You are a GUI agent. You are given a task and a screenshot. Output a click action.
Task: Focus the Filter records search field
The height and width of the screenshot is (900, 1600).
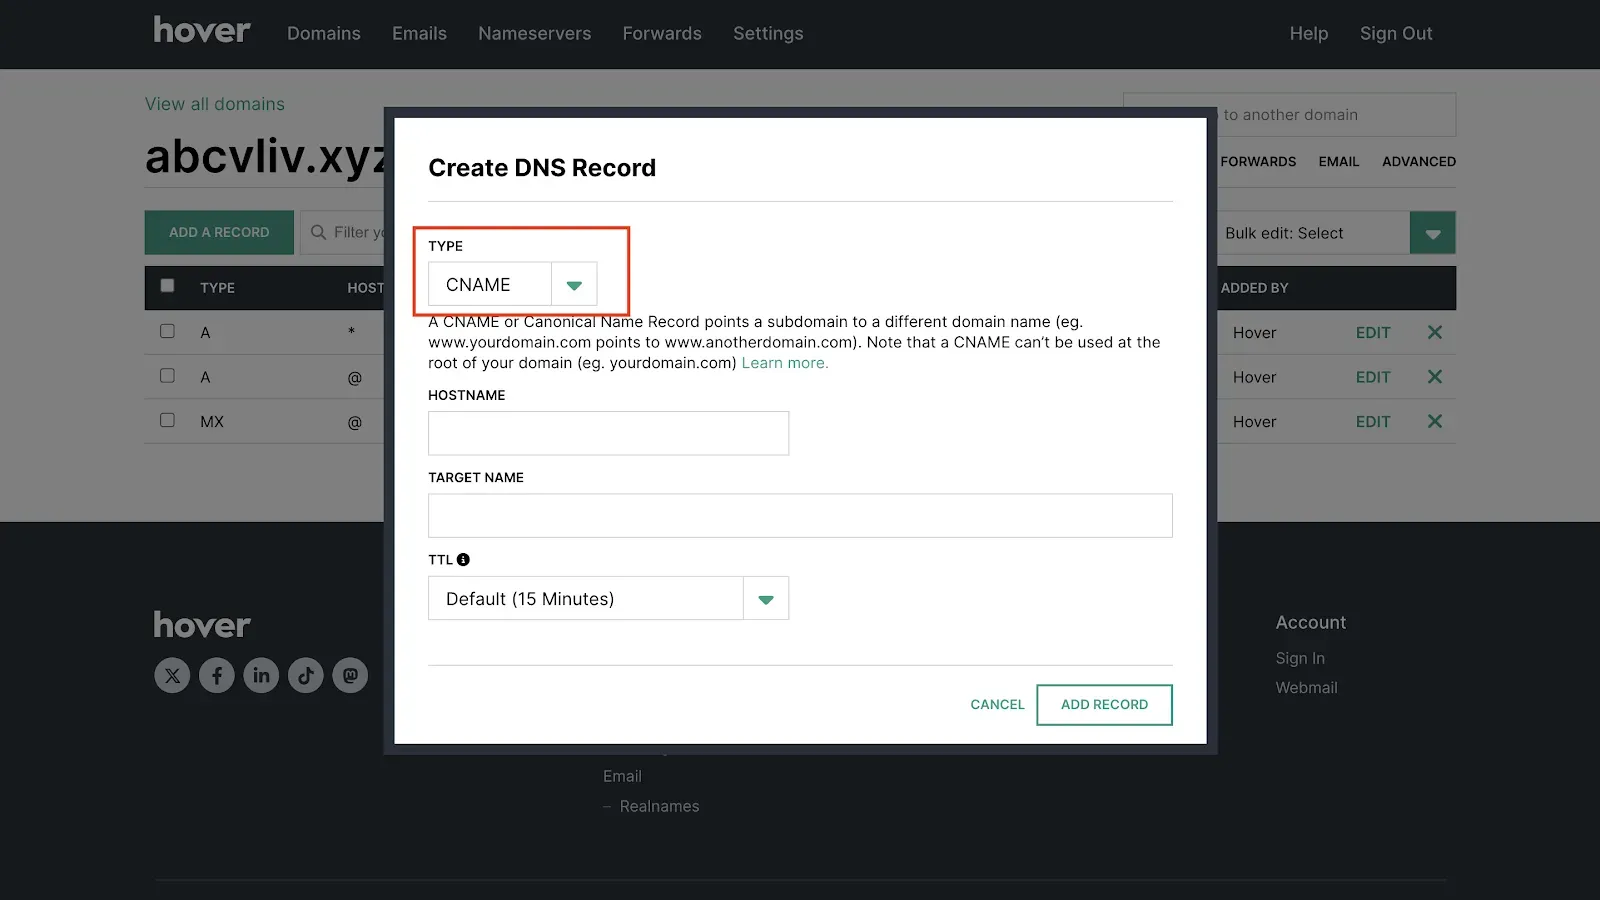pyautogui.click(x=343, y=232)
